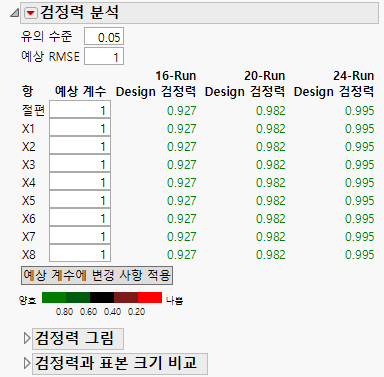Image resolution: width=384 pixels, height=377 pixels.
Task: Click the X1 예상 계수 input field
Action: tap(80, 128)
